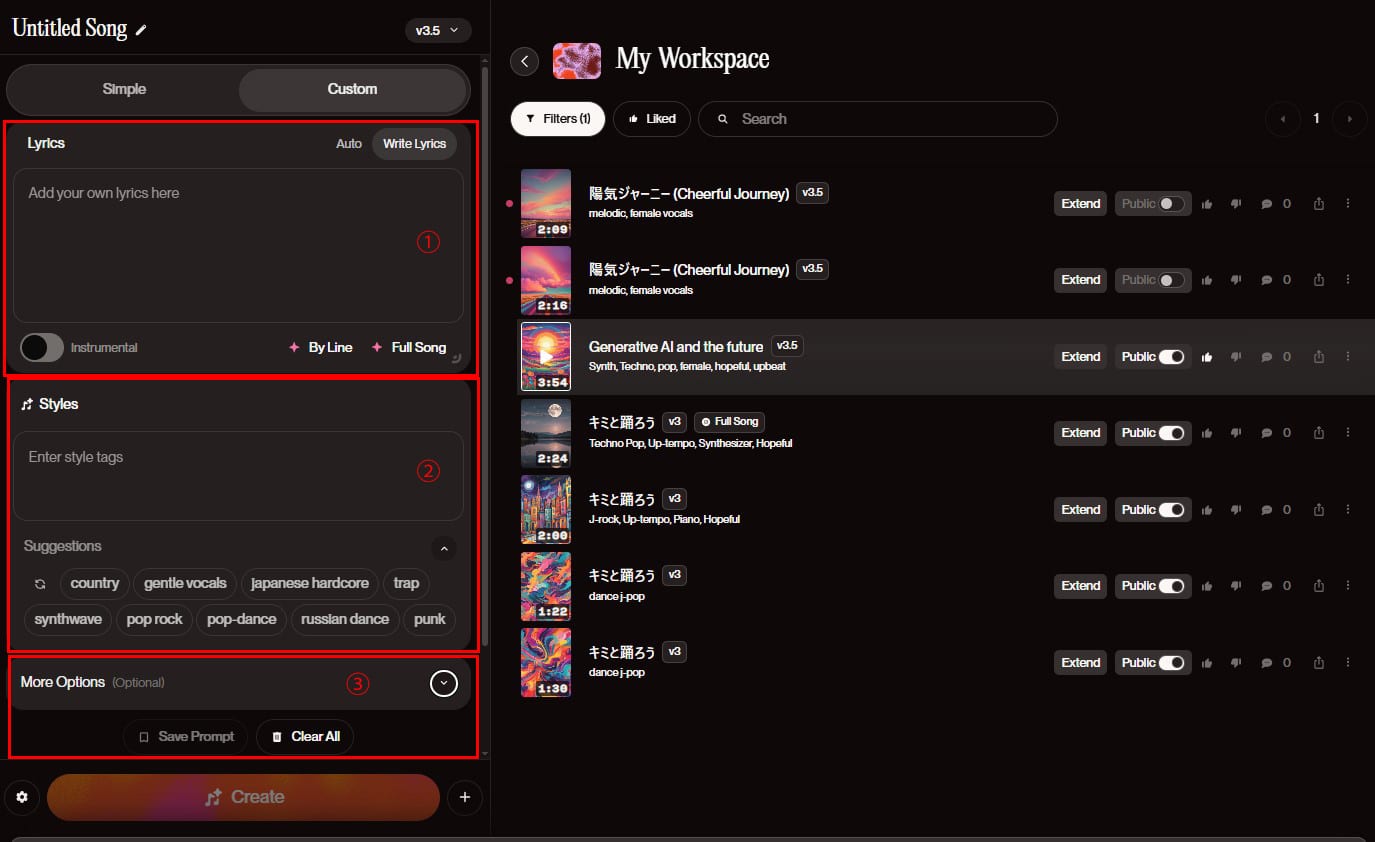Expand the More Options section
The width and height of the screenshot is (1375, 842).
pos(444,683)
